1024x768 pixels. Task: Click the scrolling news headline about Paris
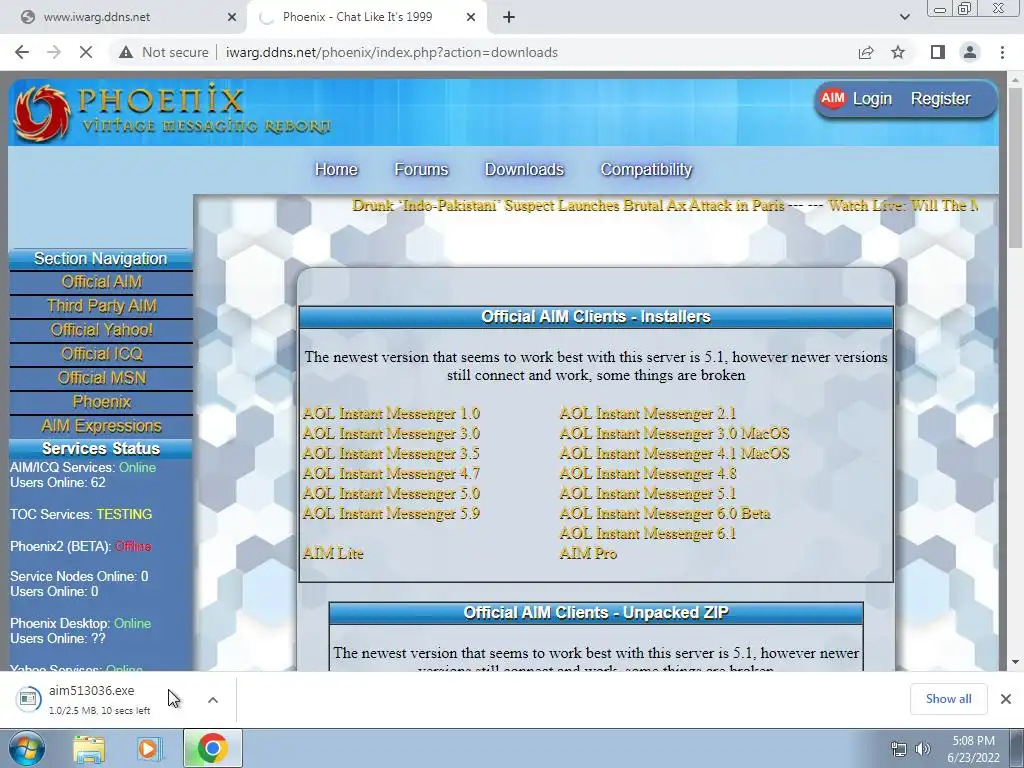click(568, 205)
